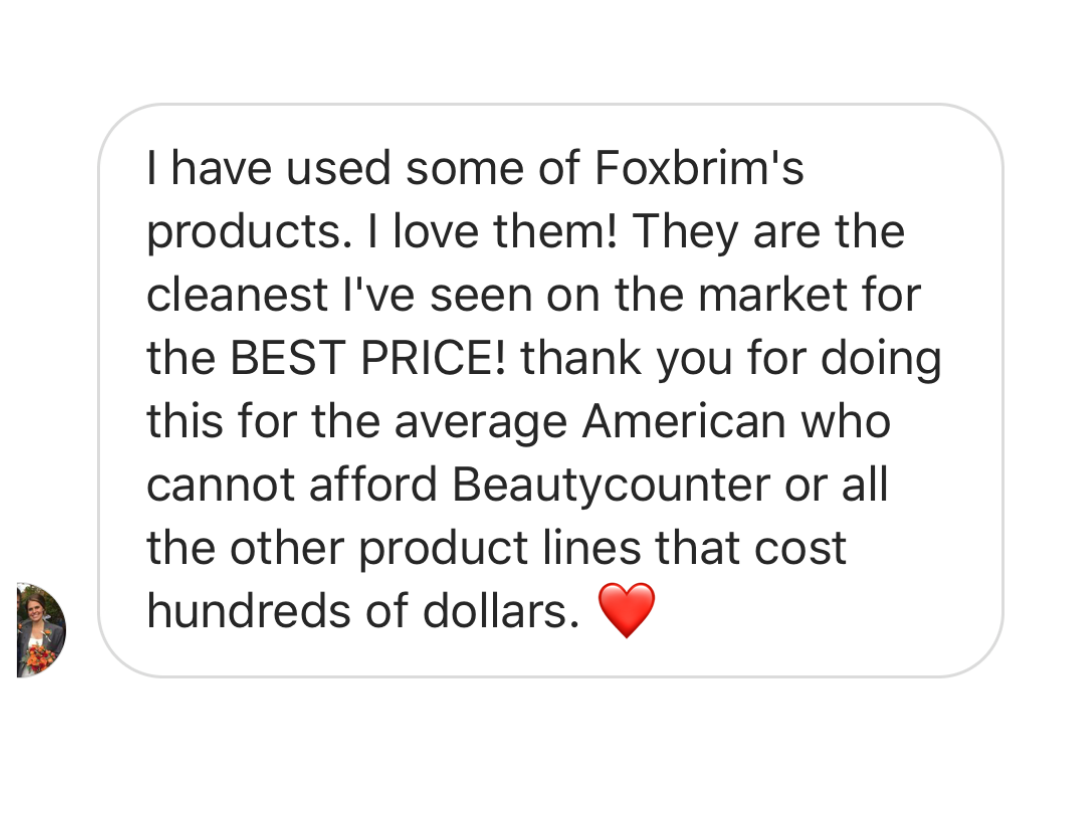The height and width of the screenshot is (827, 1065).
Task: Select the word "Beautycounter" in the message
Action: 611,485
